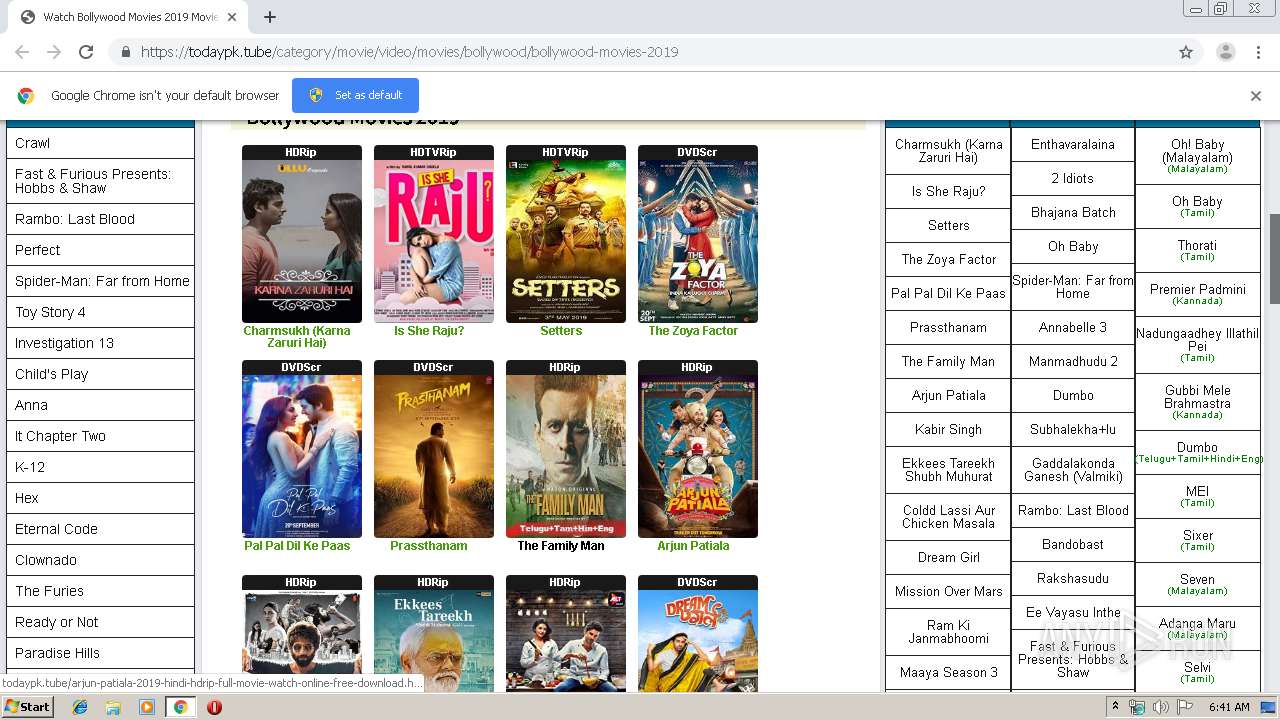1280x720 pixels.
Task: Open the Chrome profile avatar icon
Action: coord(1226,52)
